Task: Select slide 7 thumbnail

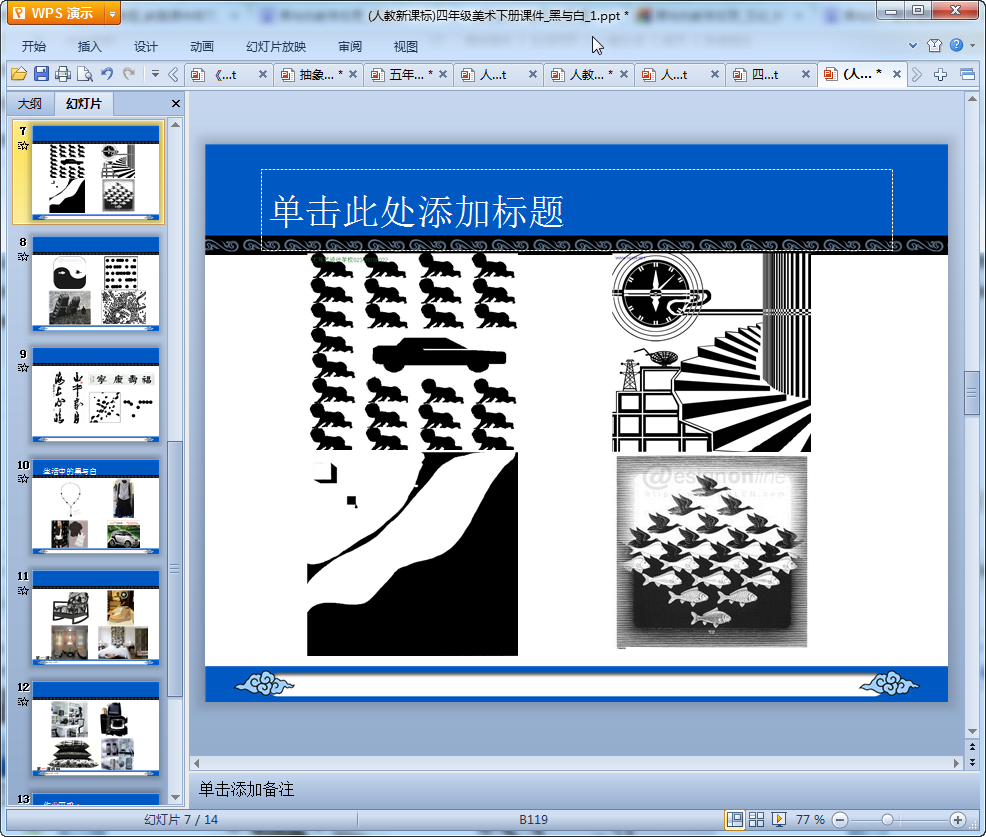Action: tap(96, 172)
